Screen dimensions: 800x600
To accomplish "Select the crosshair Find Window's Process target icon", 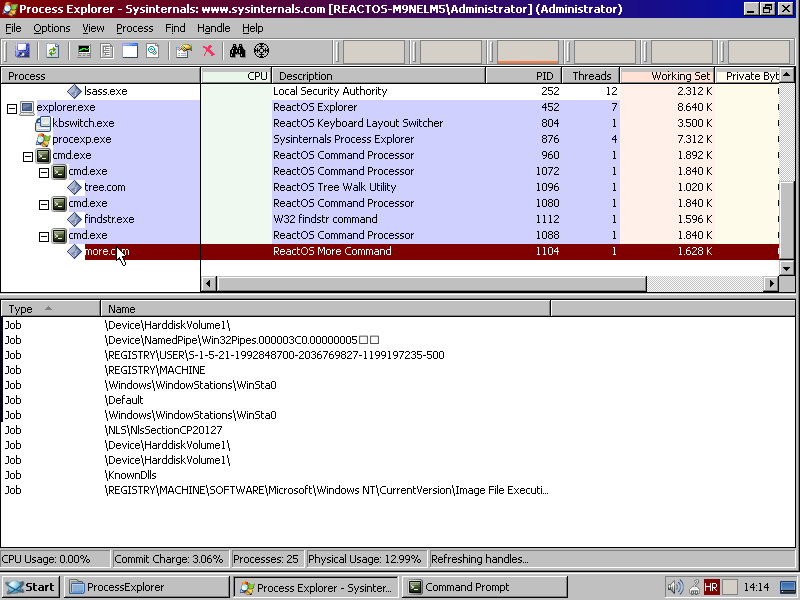I will [261, 51].
